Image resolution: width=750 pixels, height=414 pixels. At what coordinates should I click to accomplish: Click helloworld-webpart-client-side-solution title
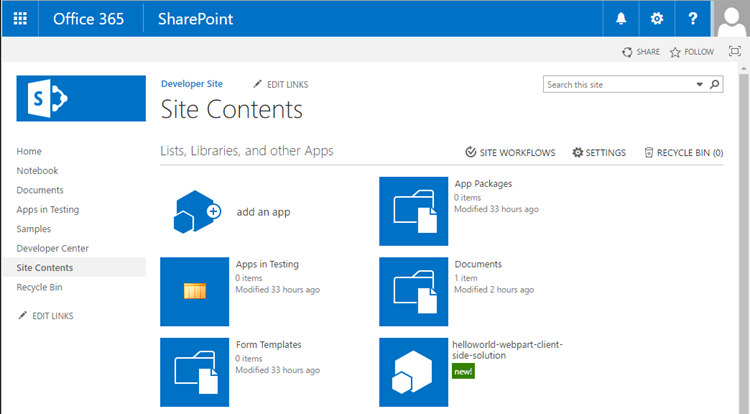507,350
